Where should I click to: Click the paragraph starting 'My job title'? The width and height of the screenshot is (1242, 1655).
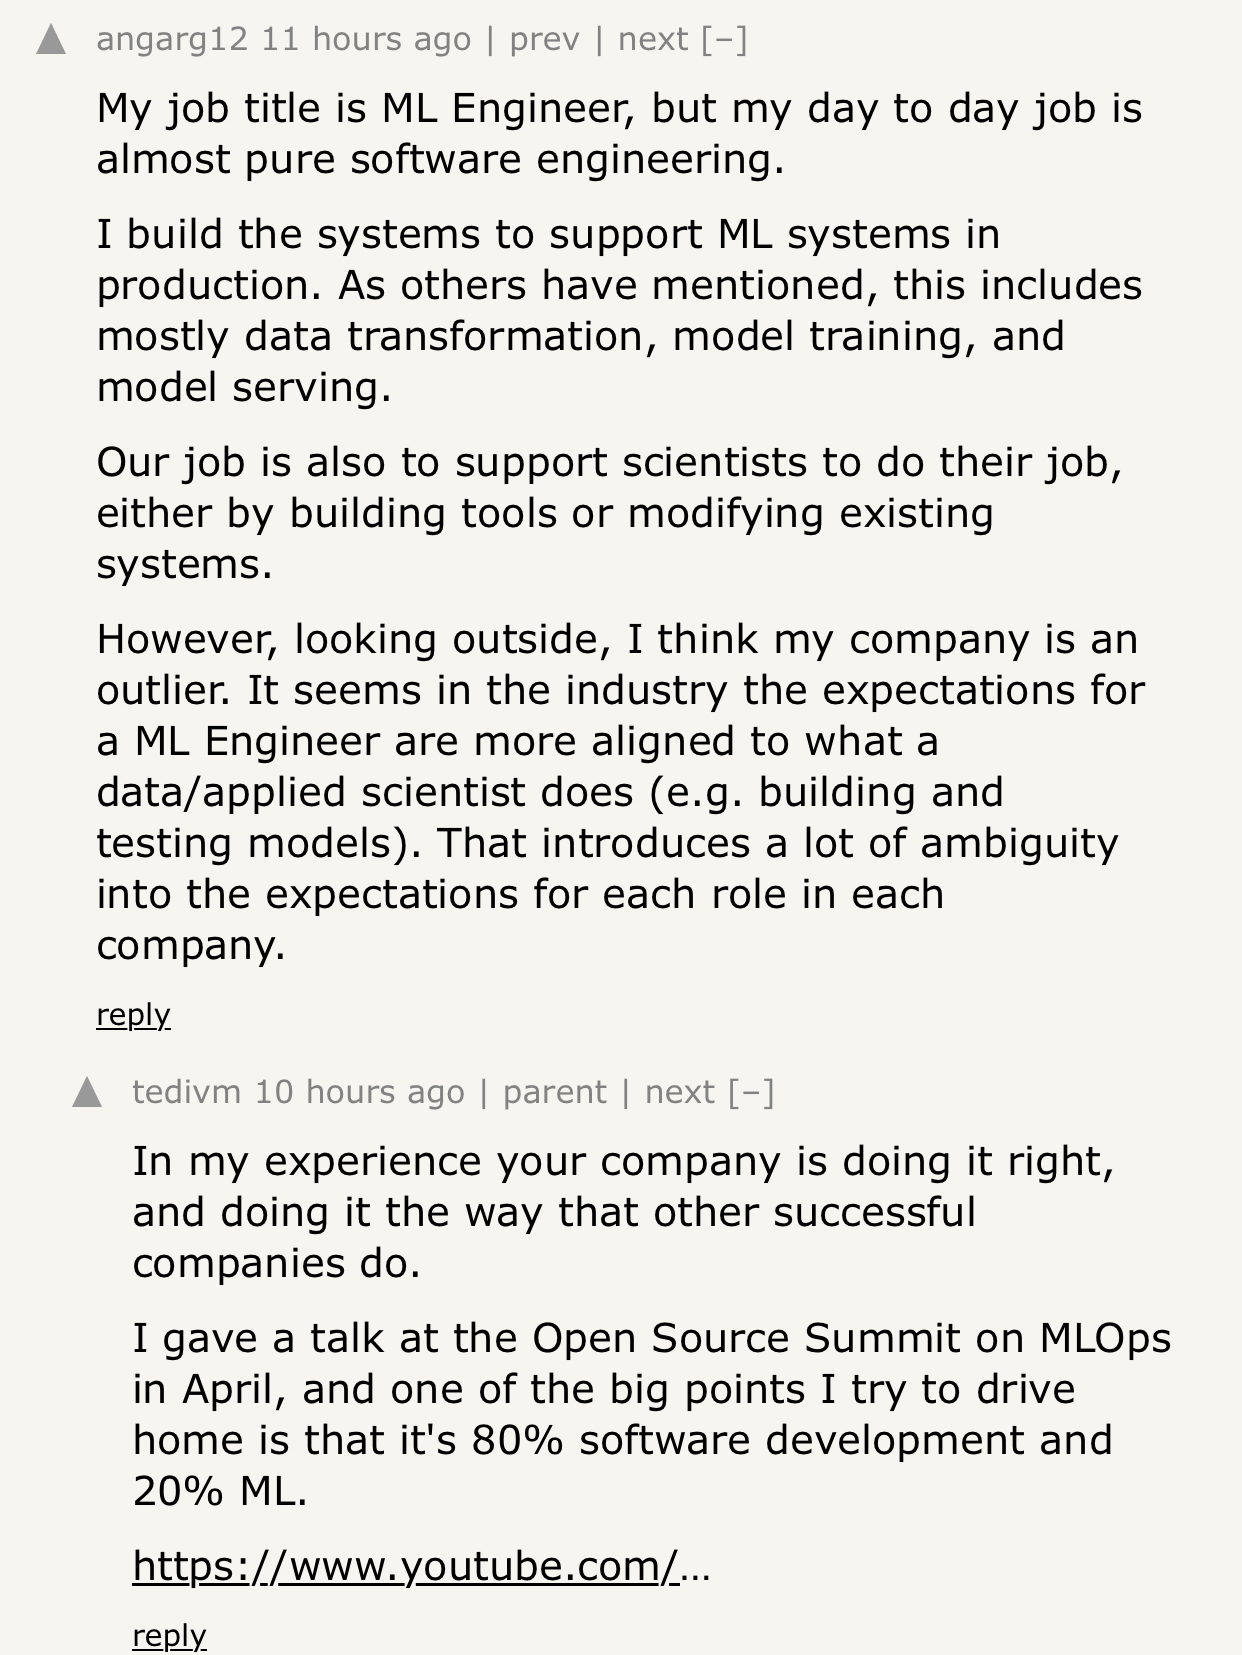[x=618, y=134]
